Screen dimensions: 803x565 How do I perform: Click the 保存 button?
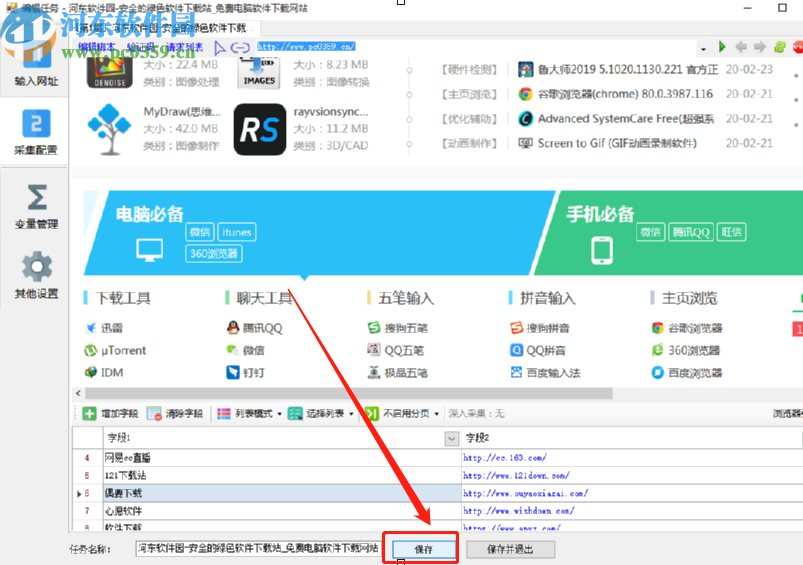[x=424, y=549]
